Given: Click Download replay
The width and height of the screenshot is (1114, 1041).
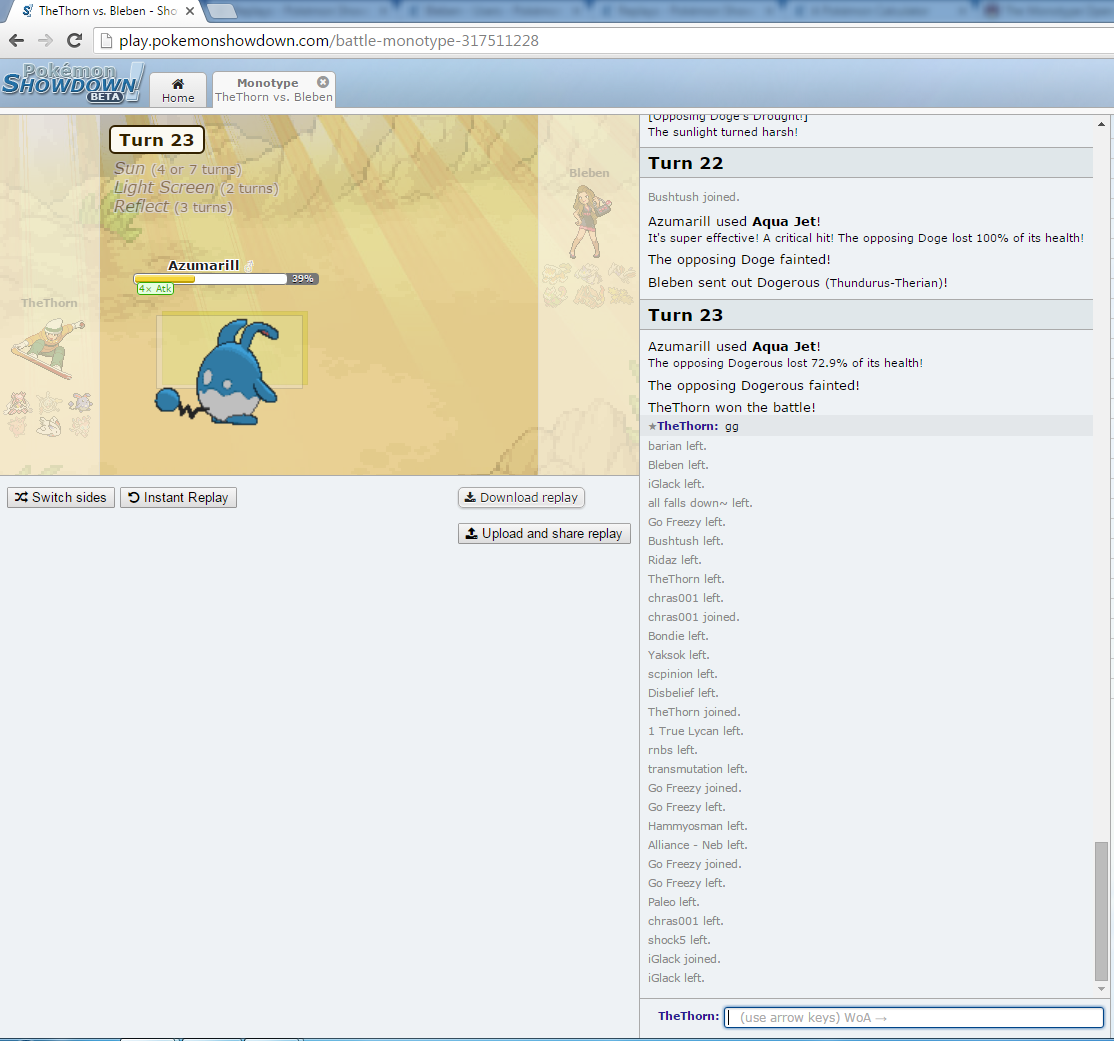Looking at the screenshot, I should 521,497.
